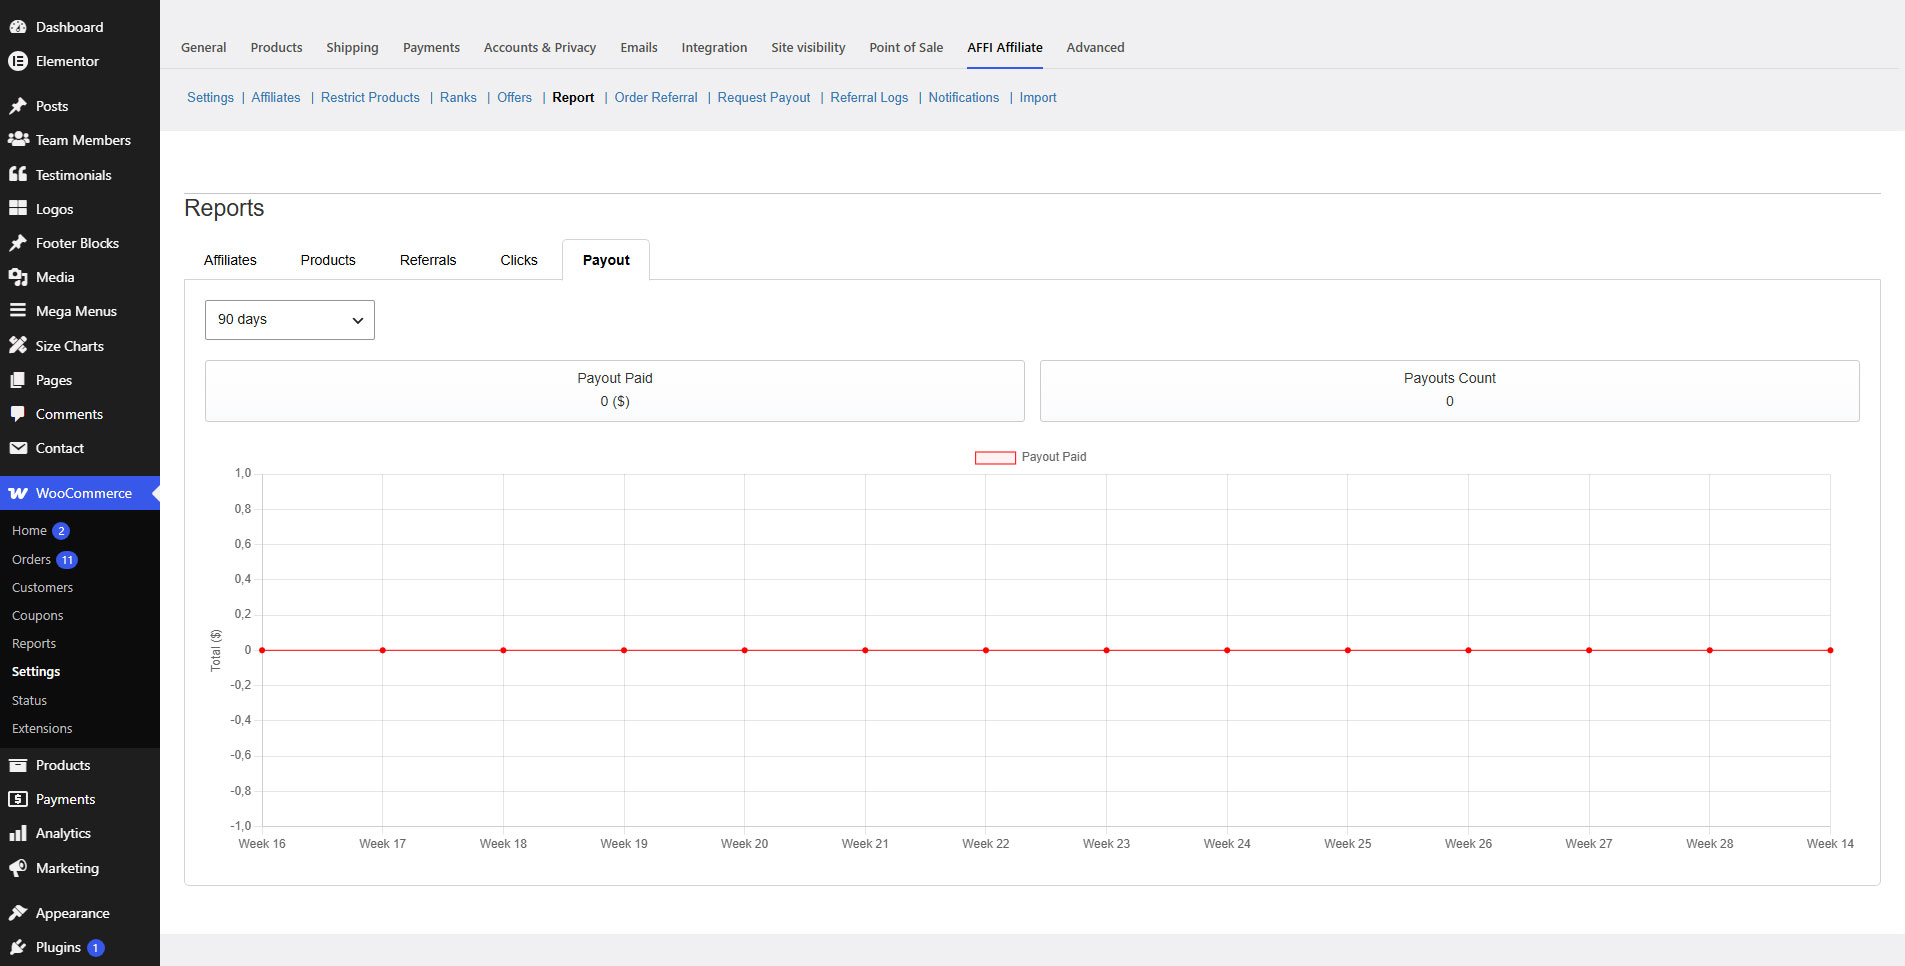1905x966 pixels.
Task: Open the Affiliates sub-link
Action: (x=276, y=97)
